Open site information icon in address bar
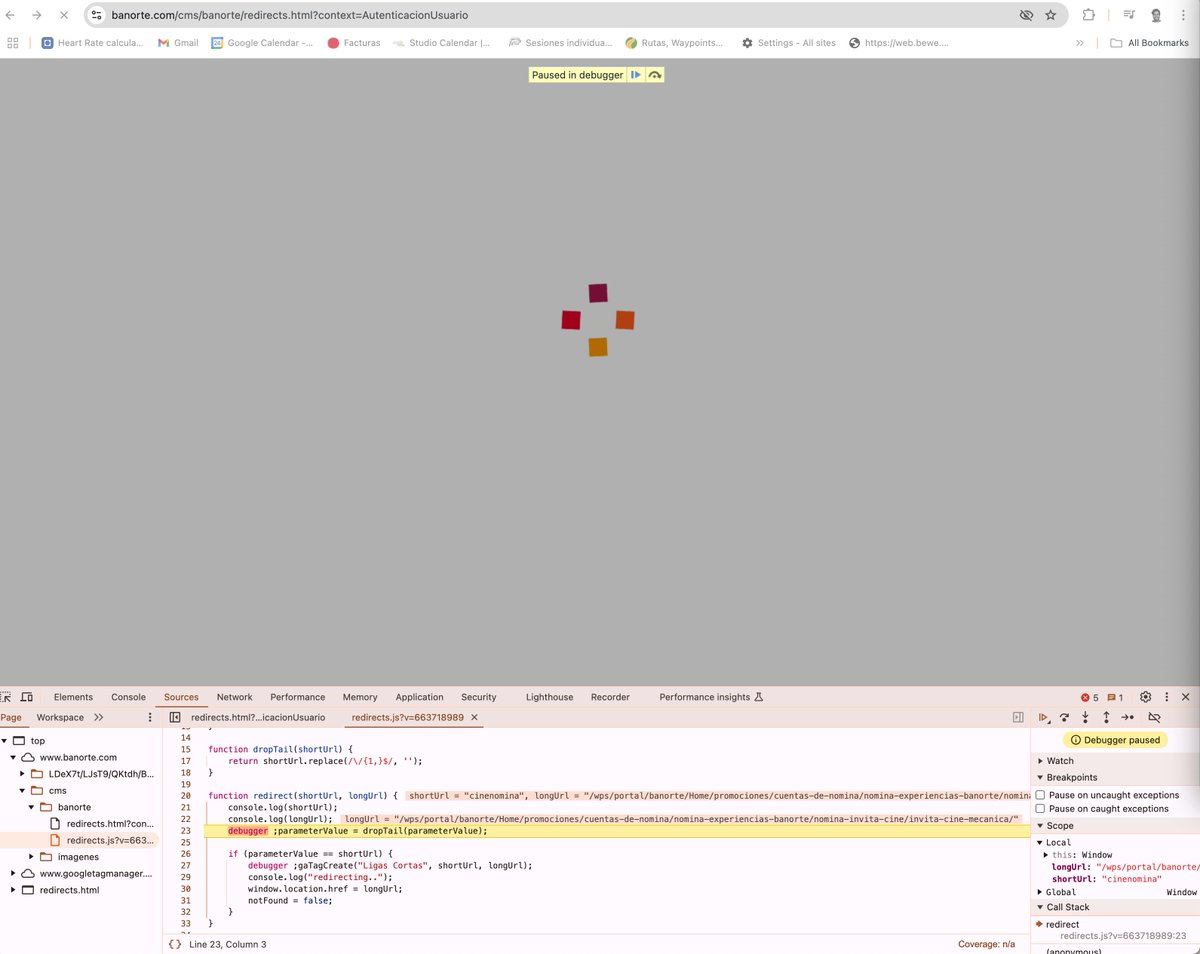This screenshot has width=1200, height=954. pyautogui.click(x=97, y=15)
